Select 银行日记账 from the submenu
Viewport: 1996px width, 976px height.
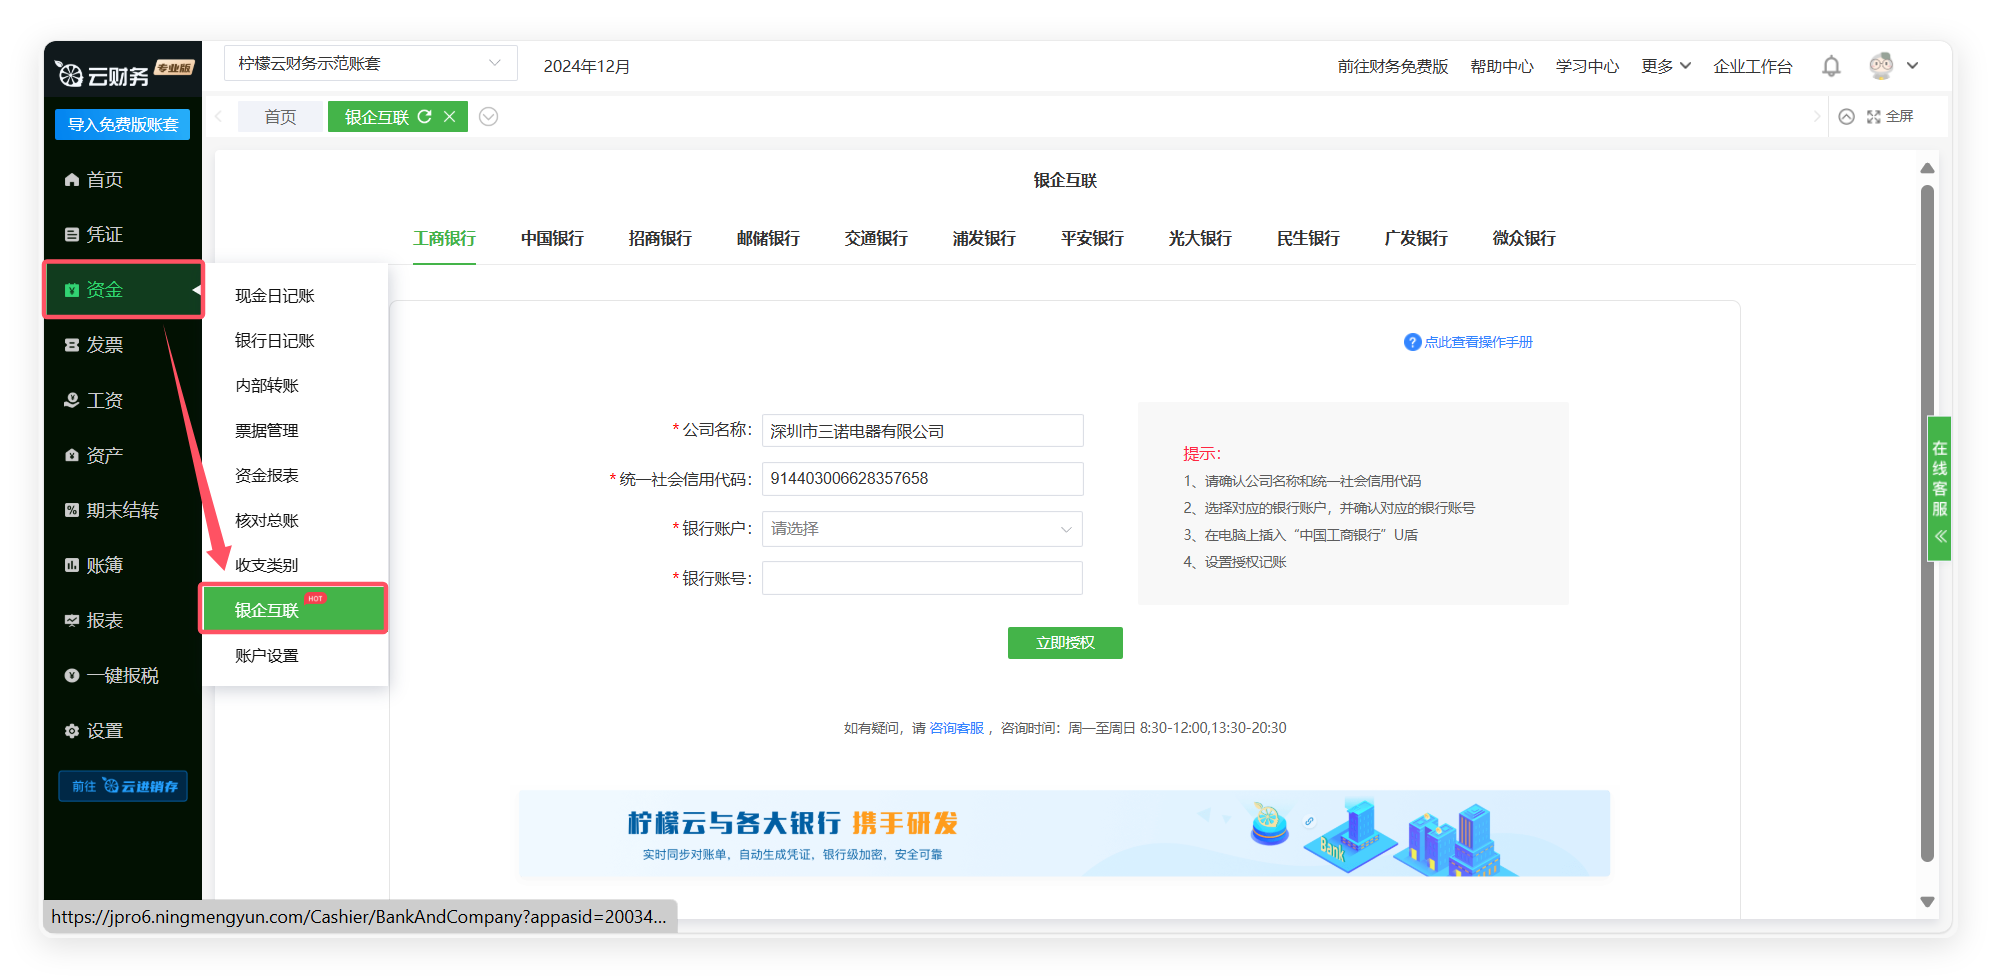(275, 341)
